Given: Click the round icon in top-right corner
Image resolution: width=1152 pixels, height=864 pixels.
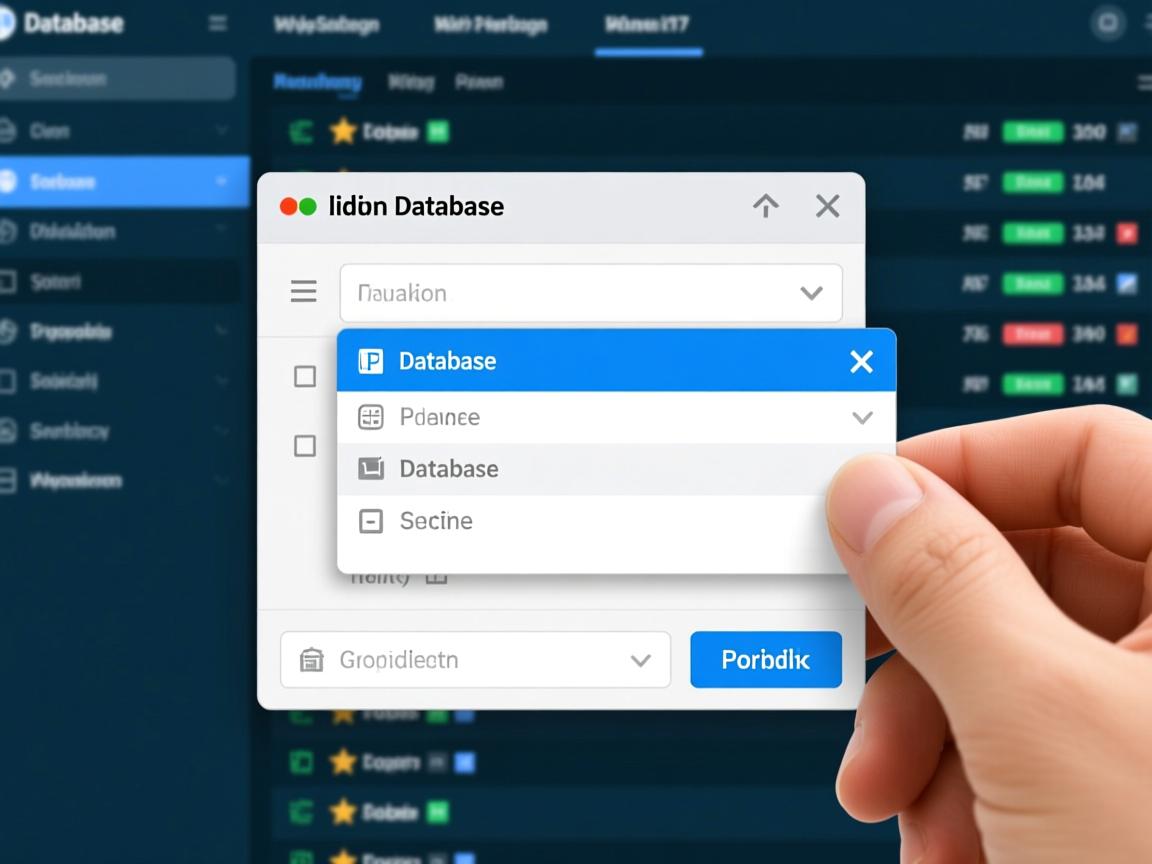Looking at the screenshot, I should pyautogui.click(x=1107, y=23).
